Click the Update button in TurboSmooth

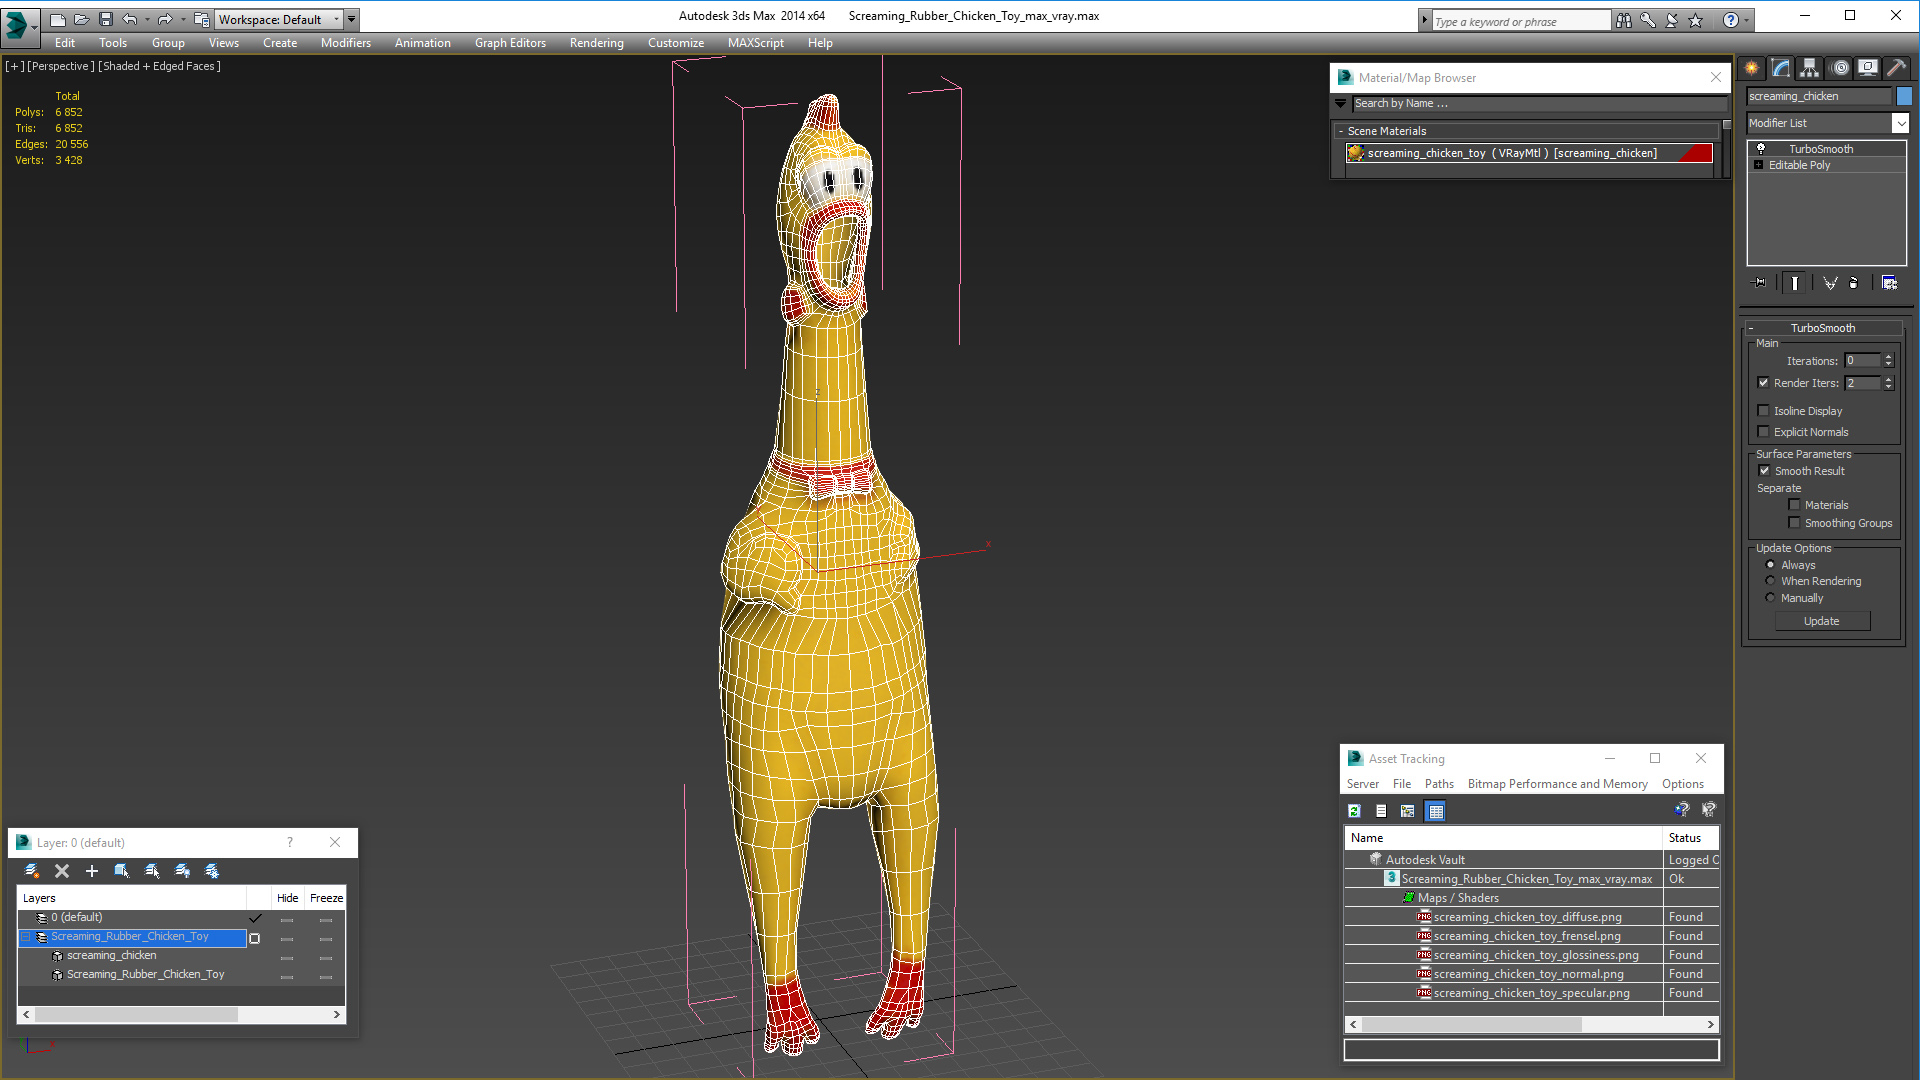pyautogui.click(x=1821, y=621)
